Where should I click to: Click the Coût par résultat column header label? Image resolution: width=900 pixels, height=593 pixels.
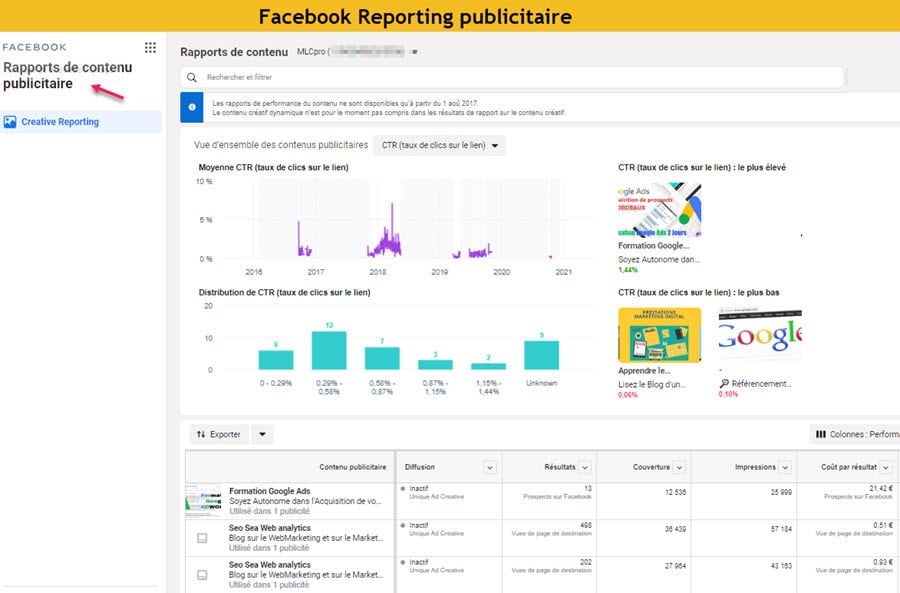pyautogui.click(x=849, y=467)
